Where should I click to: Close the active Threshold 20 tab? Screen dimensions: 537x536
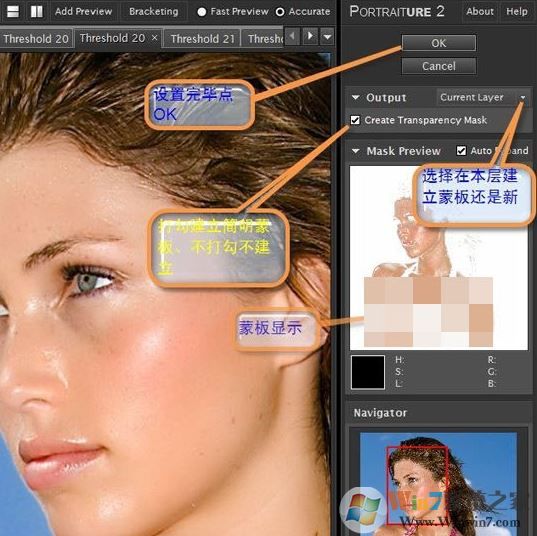coord(154,37)
